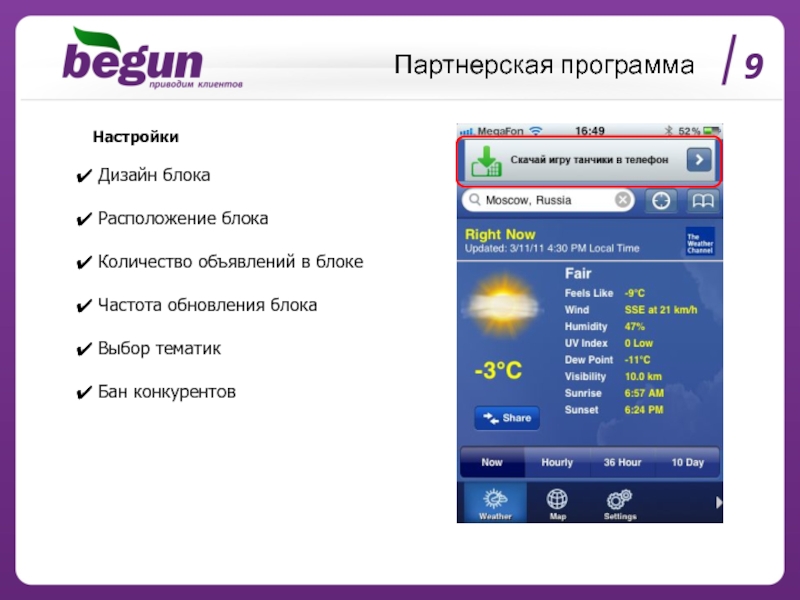Viewport: 800px width, 600px height.
Task: Click the 'Fair' condition label
Action: tap(578, 274)
